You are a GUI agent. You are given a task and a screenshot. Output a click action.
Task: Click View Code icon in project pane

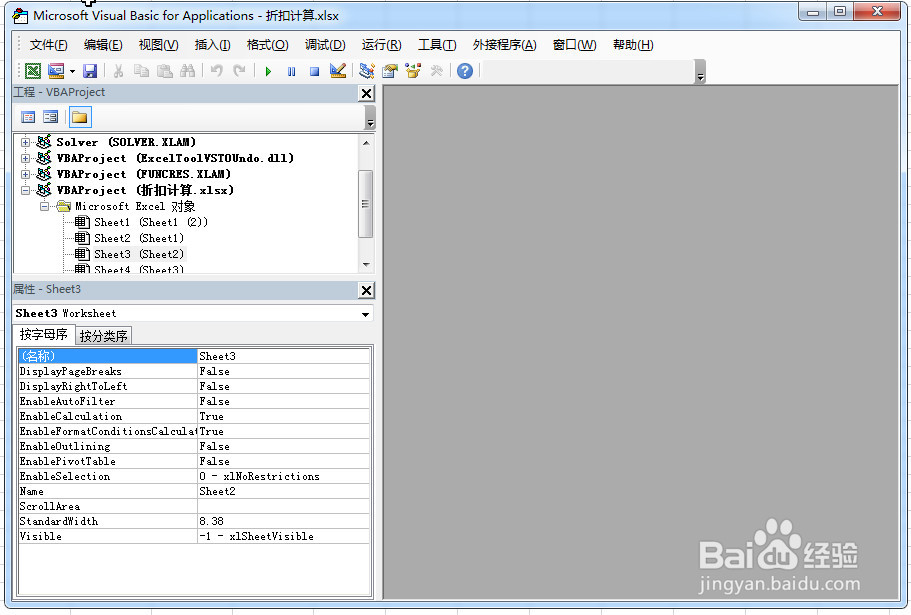click(x=28, y=117)
